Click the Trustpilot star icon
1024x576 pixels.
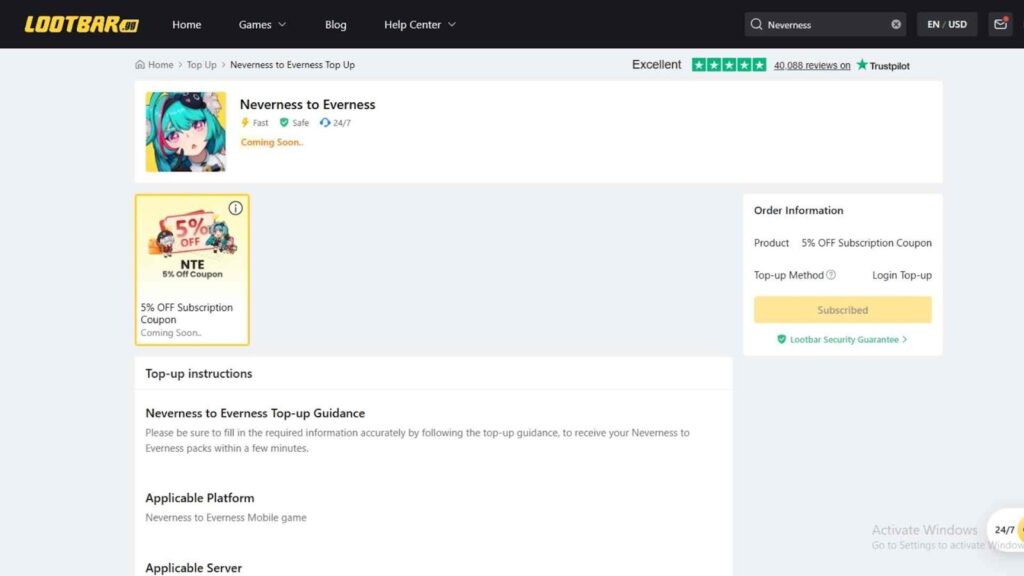pyautogui.click(x=864, y=64)
